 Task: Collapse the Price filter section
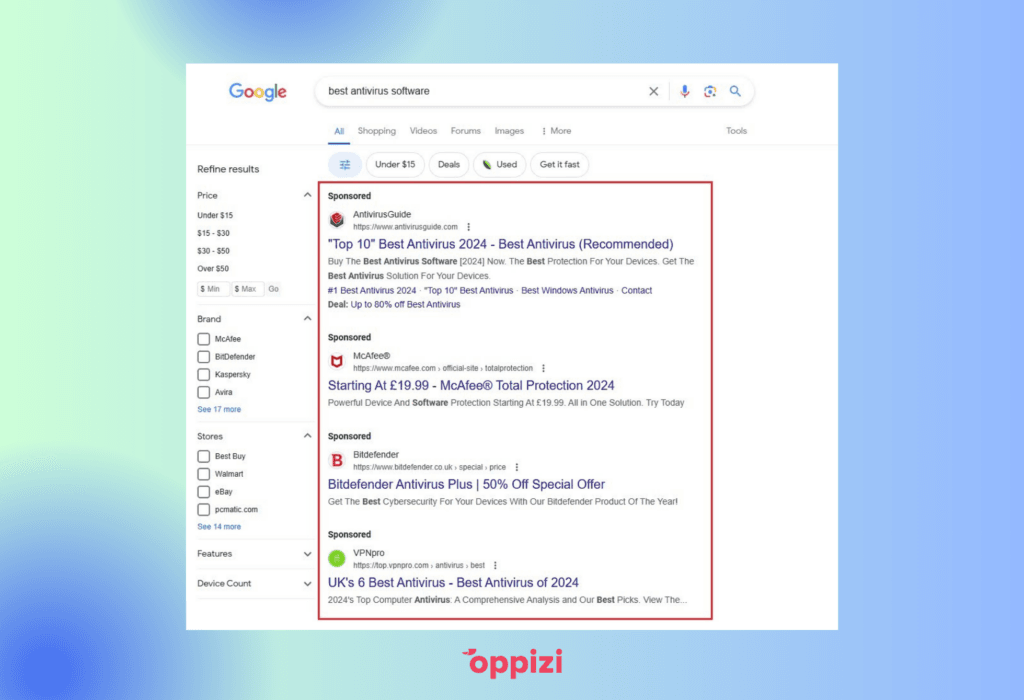coord(307,195)
